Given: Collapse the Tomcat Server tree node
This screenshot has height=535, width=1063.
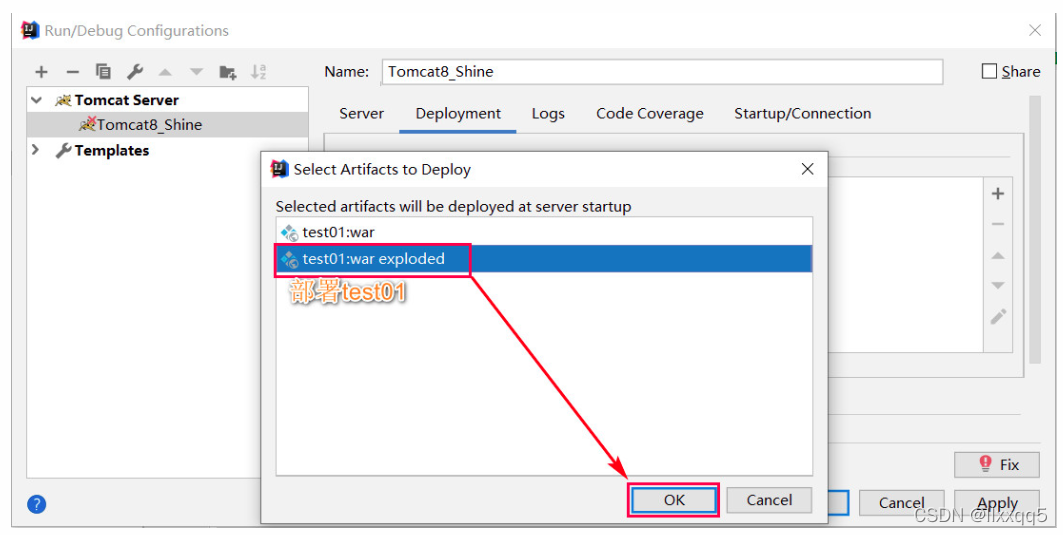Looking at the screenshot, I should (x=37, y=100).
